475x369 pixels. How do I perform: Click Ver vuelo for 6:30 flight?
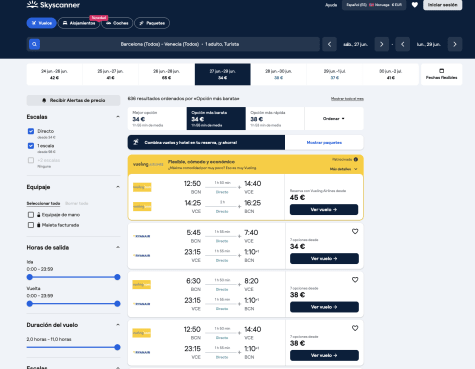[324, 307]
